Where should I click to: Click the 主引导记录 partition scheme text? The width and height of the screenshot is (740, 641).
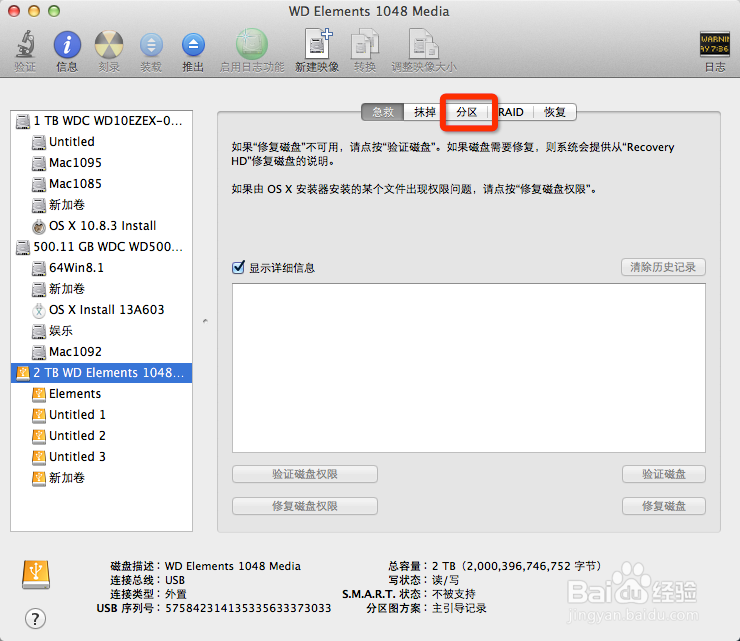459,608
